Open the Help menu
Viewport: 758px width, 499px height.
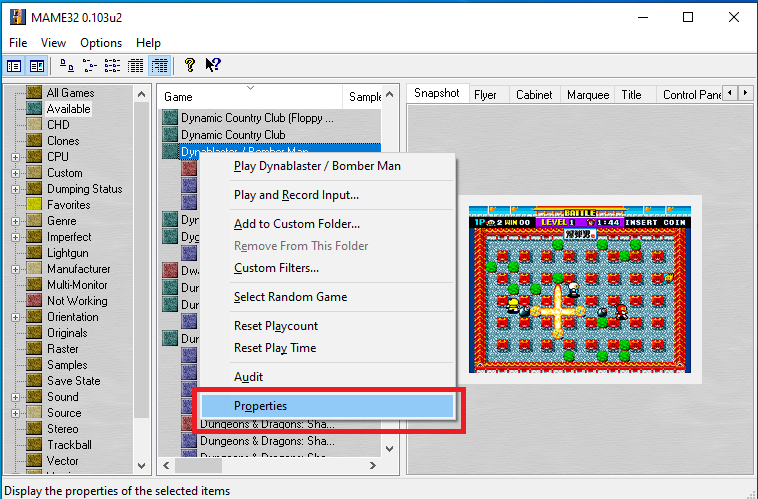point(148,43)
